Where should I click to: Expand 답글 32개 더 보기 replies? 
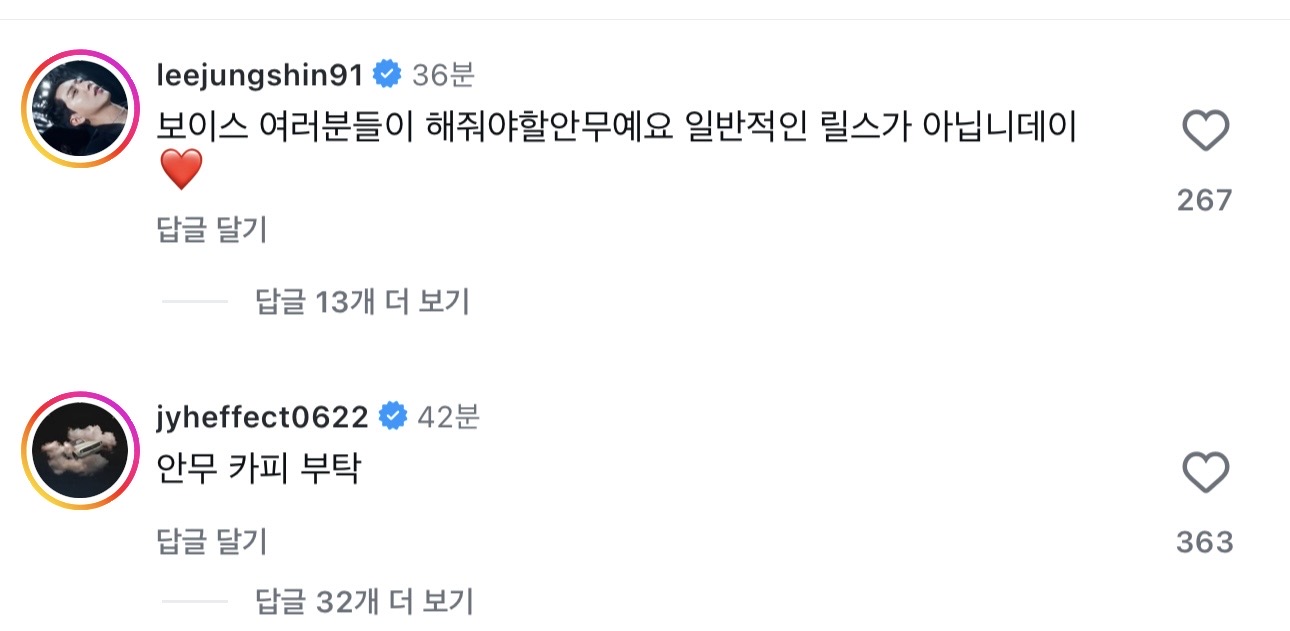tap(364, 602)
